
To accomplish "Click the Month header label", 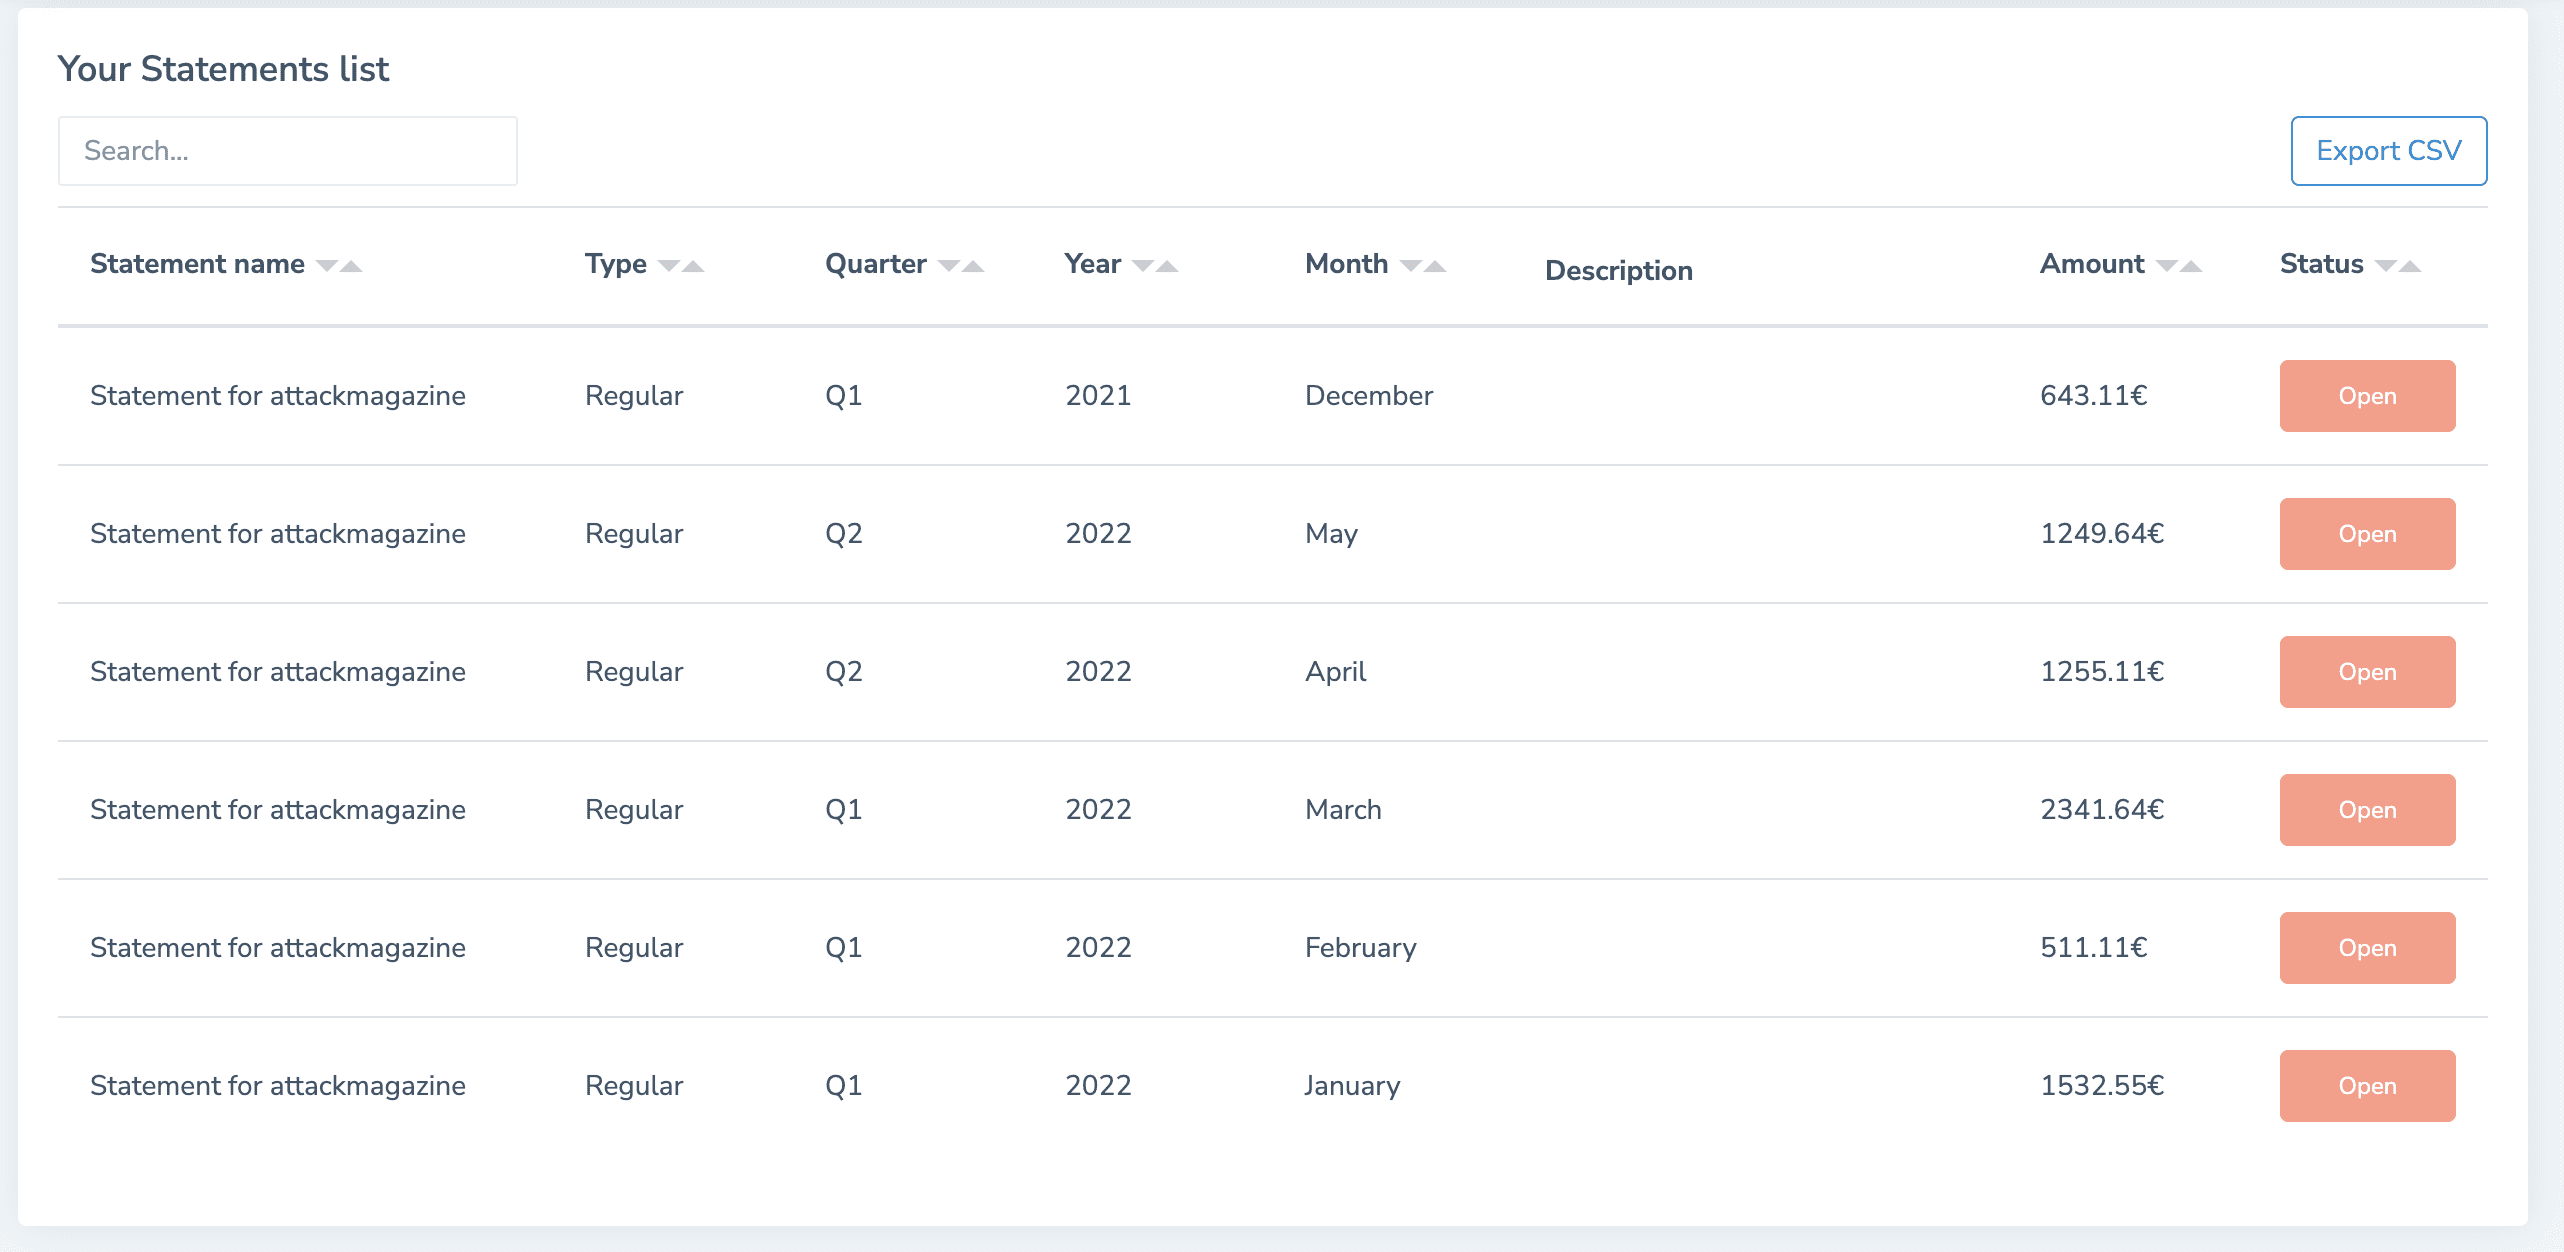I will tap(1346, 264).
